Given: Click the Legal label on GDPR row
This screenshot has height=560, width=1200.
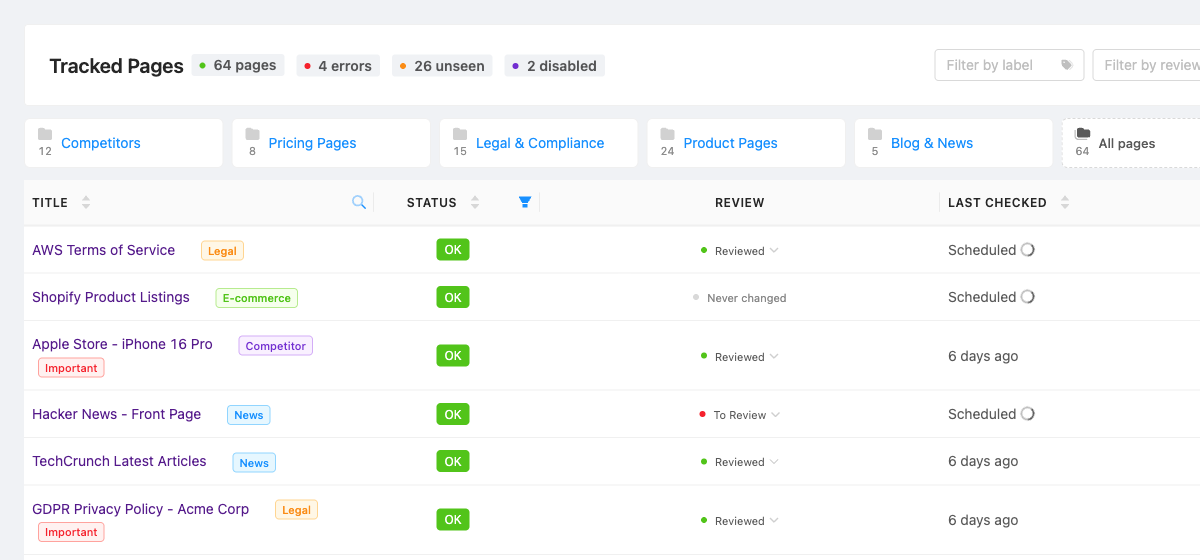Looking at the screenshot, I should [296, 510].
